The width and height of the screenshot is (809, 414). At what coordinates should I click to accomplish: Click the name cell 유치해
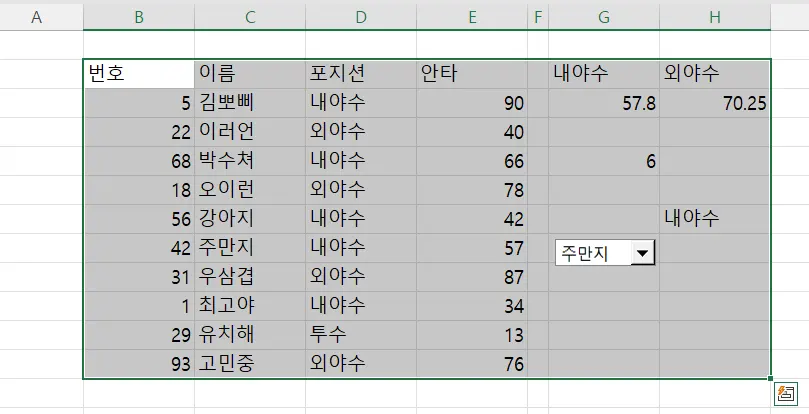[250, 335]
